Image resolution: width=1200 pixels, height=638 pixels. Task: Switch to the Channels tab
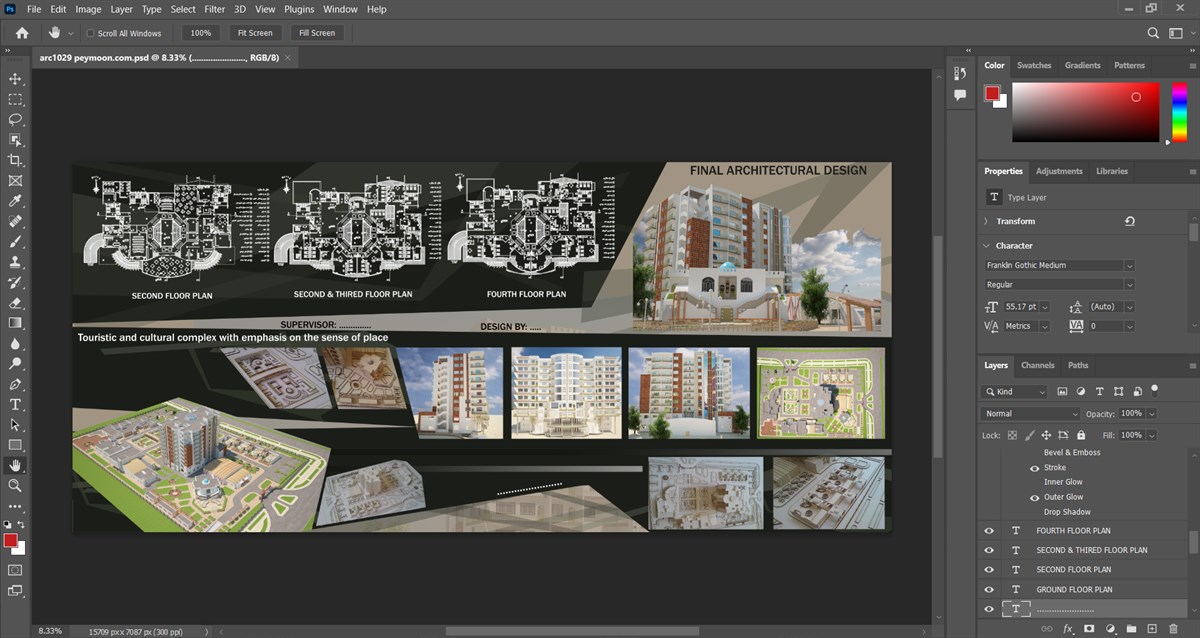coord(1037,365)
